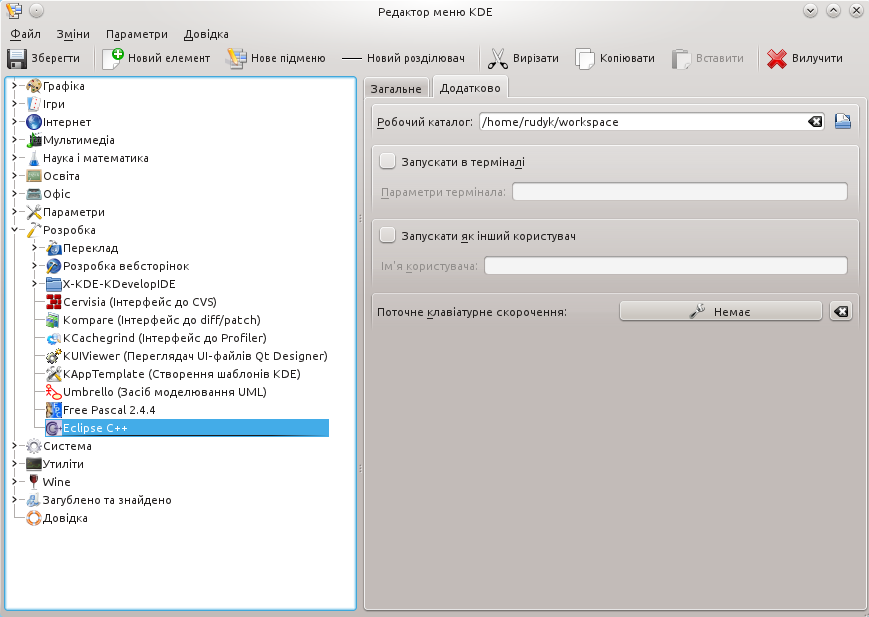Click the Вирізати scissors icon
Screen dimensions: 869x617
pos(498,58)
